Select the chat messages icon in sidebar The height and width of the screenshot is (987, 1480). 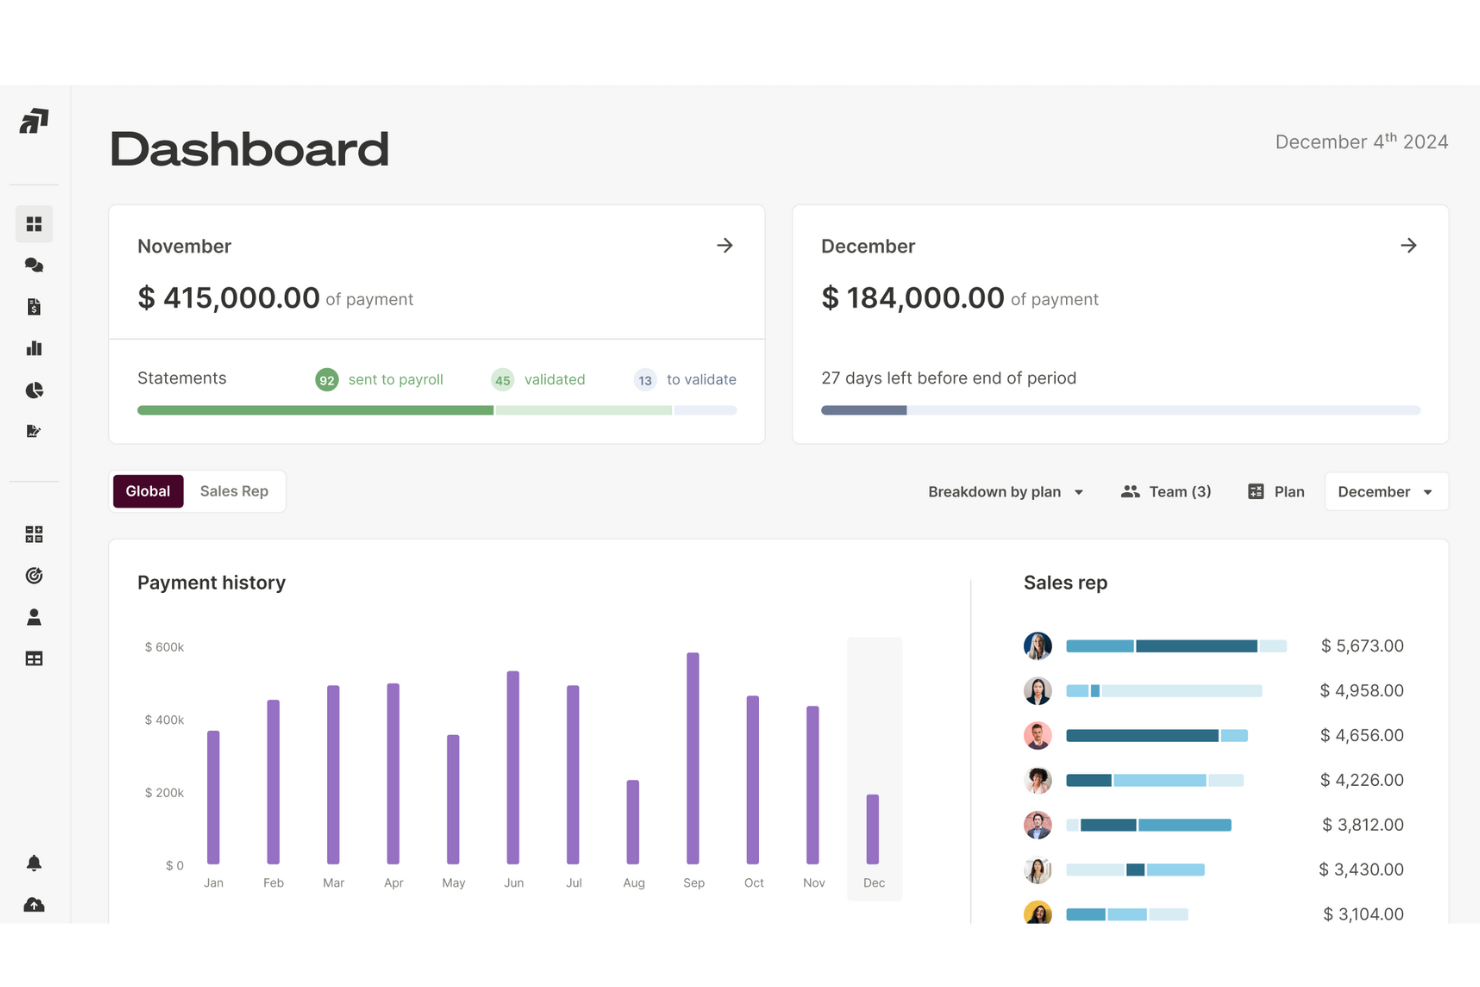pyautogui.click(x=34, y=265)
